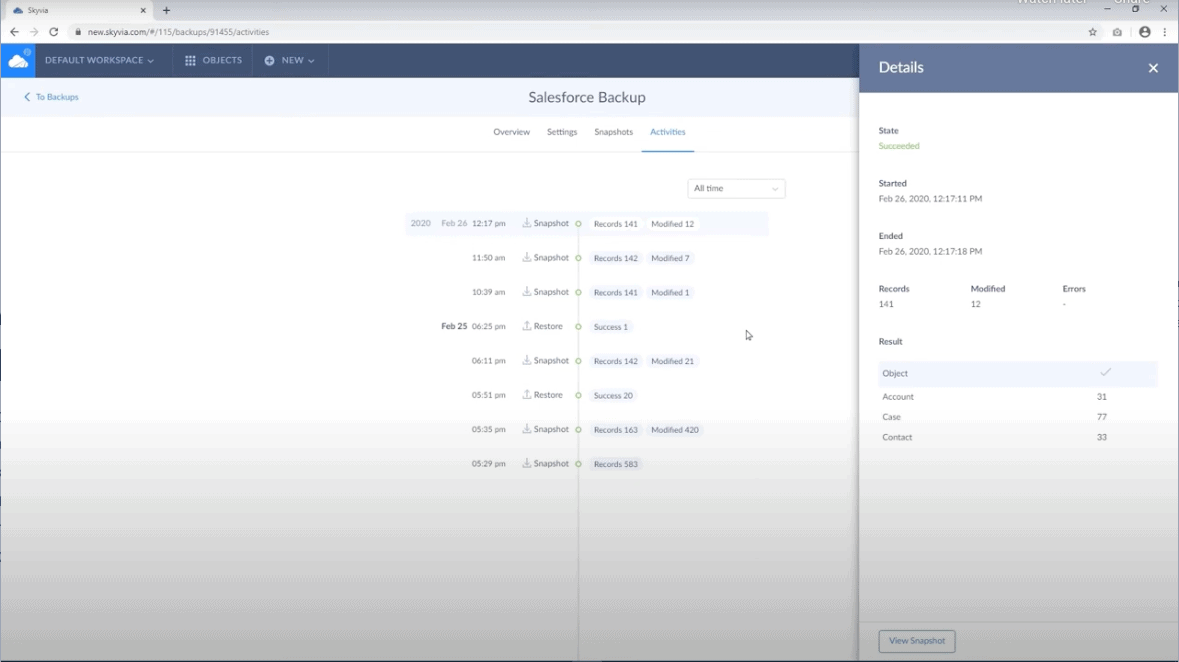The height and width of the screenshot is (662, 1179).
Task: Click the View Snapshot button
Action: 916,641
